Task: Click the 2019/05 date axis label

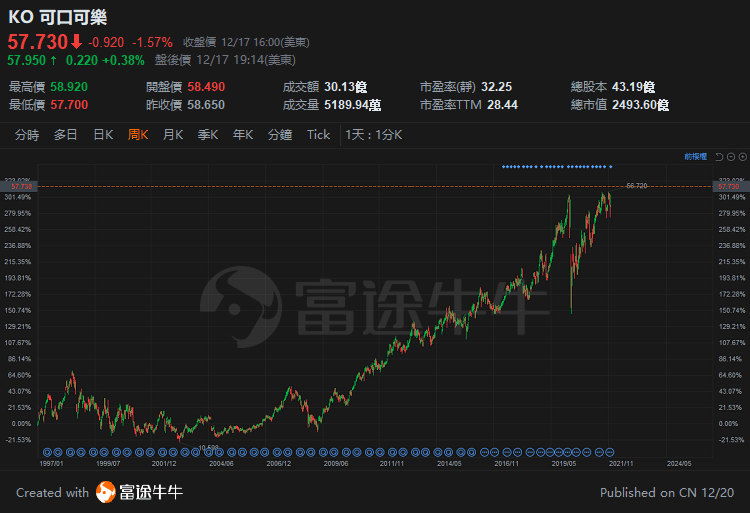Action: point(564,463)
